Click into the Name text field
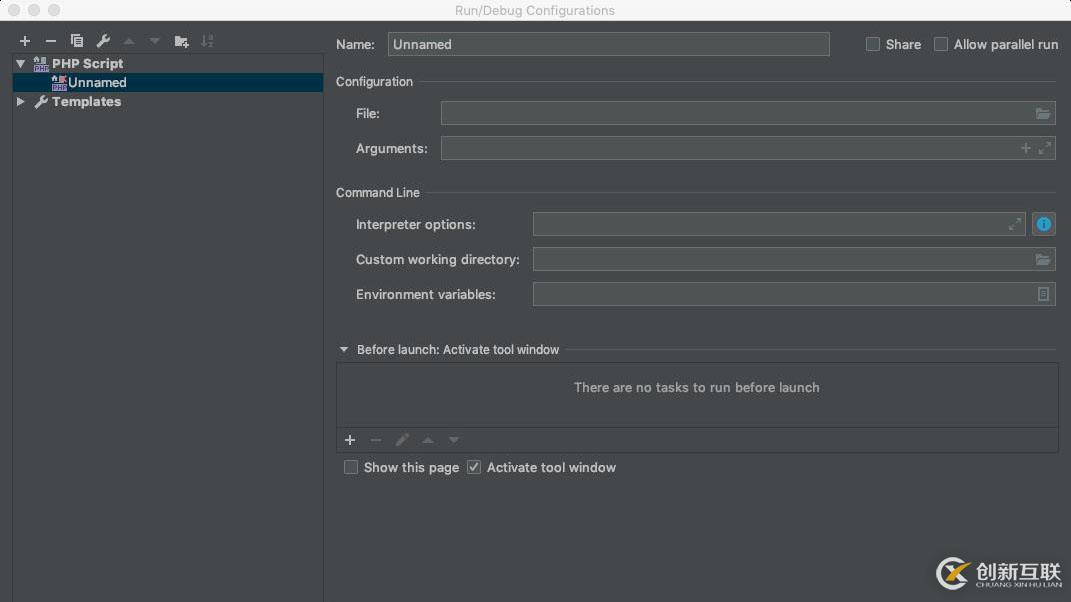Screen dimensions: 1071x602 (608, 44)
